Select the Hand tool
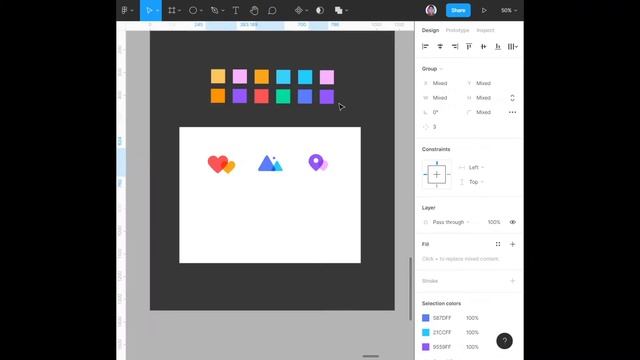 coord(254,11)
